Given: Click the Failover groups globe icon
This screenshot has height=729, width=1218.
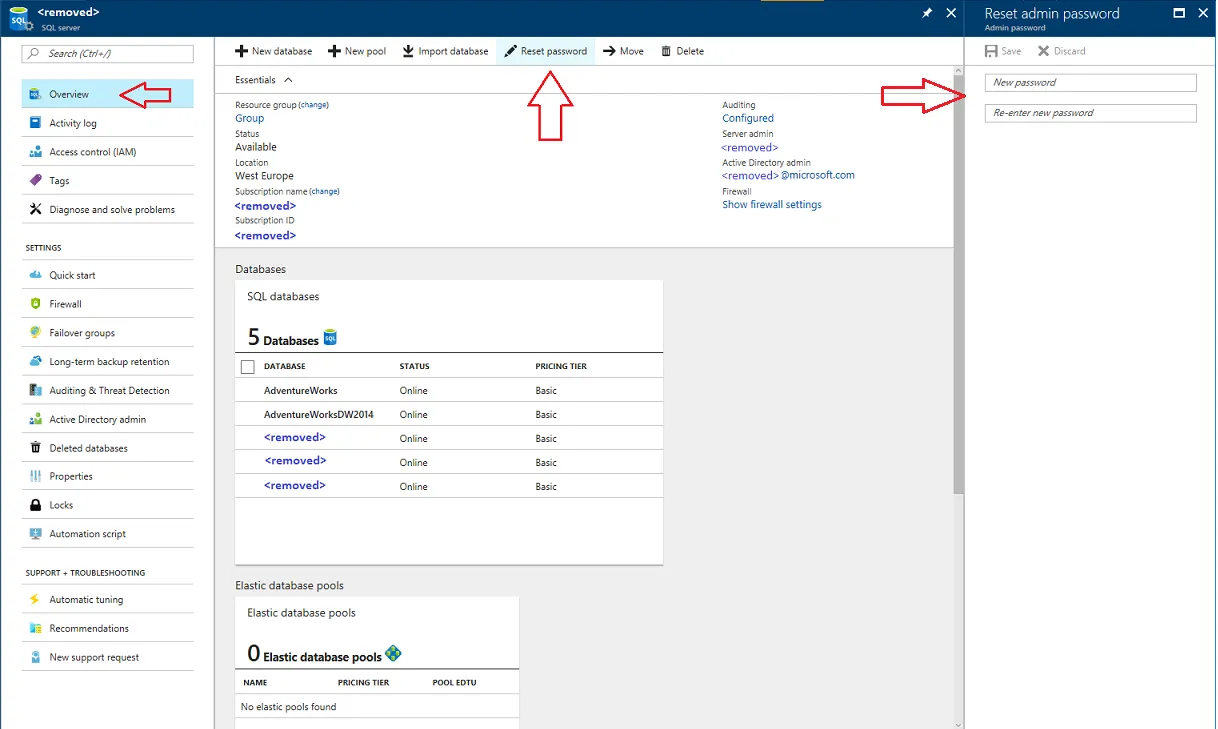Looking at the screenshot, I should point(36,333).
